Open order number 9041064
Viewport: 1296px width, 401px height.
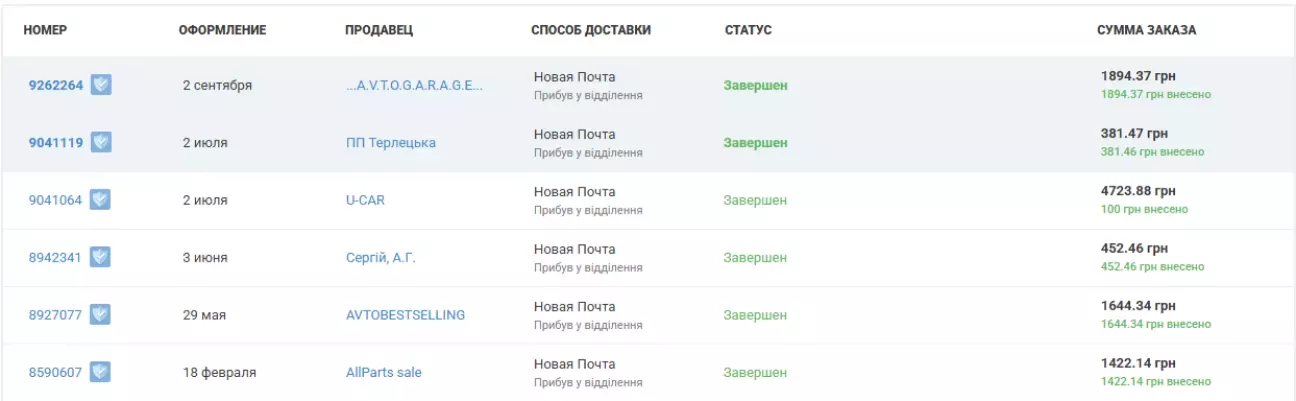(56, 200)
